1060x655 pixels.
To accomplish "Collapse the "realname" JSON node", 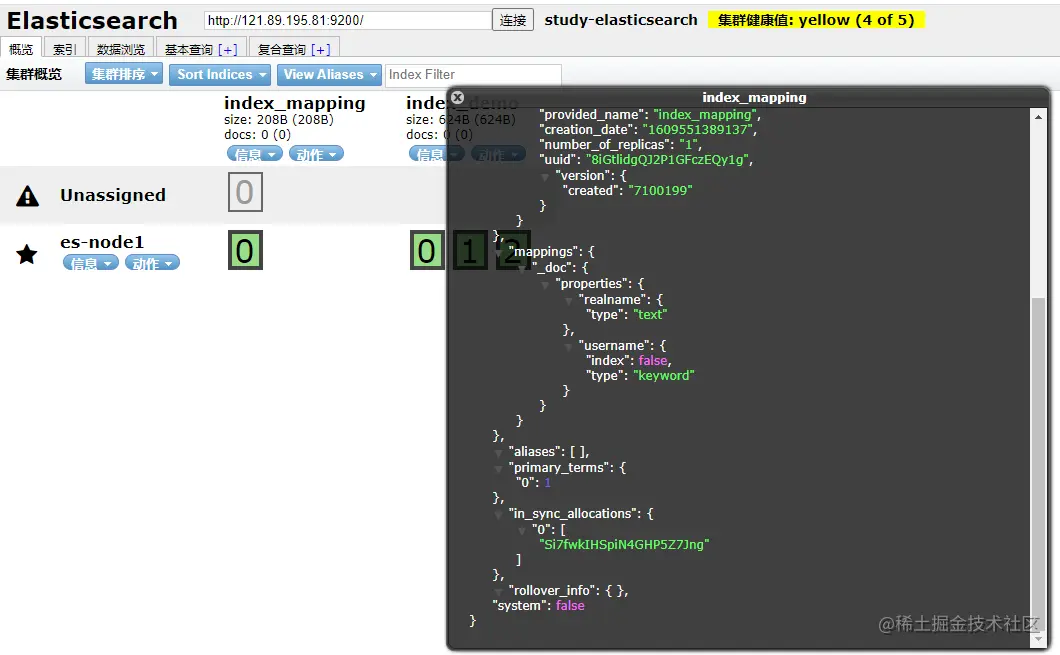I will (569, 300).
